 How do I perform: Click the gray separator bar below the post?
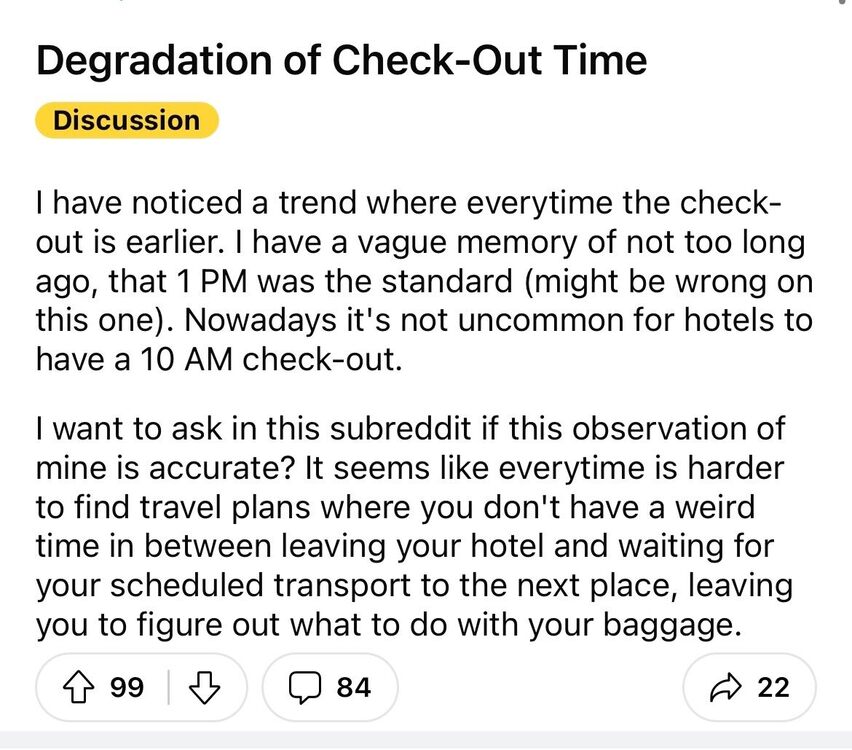click(426, 741)
